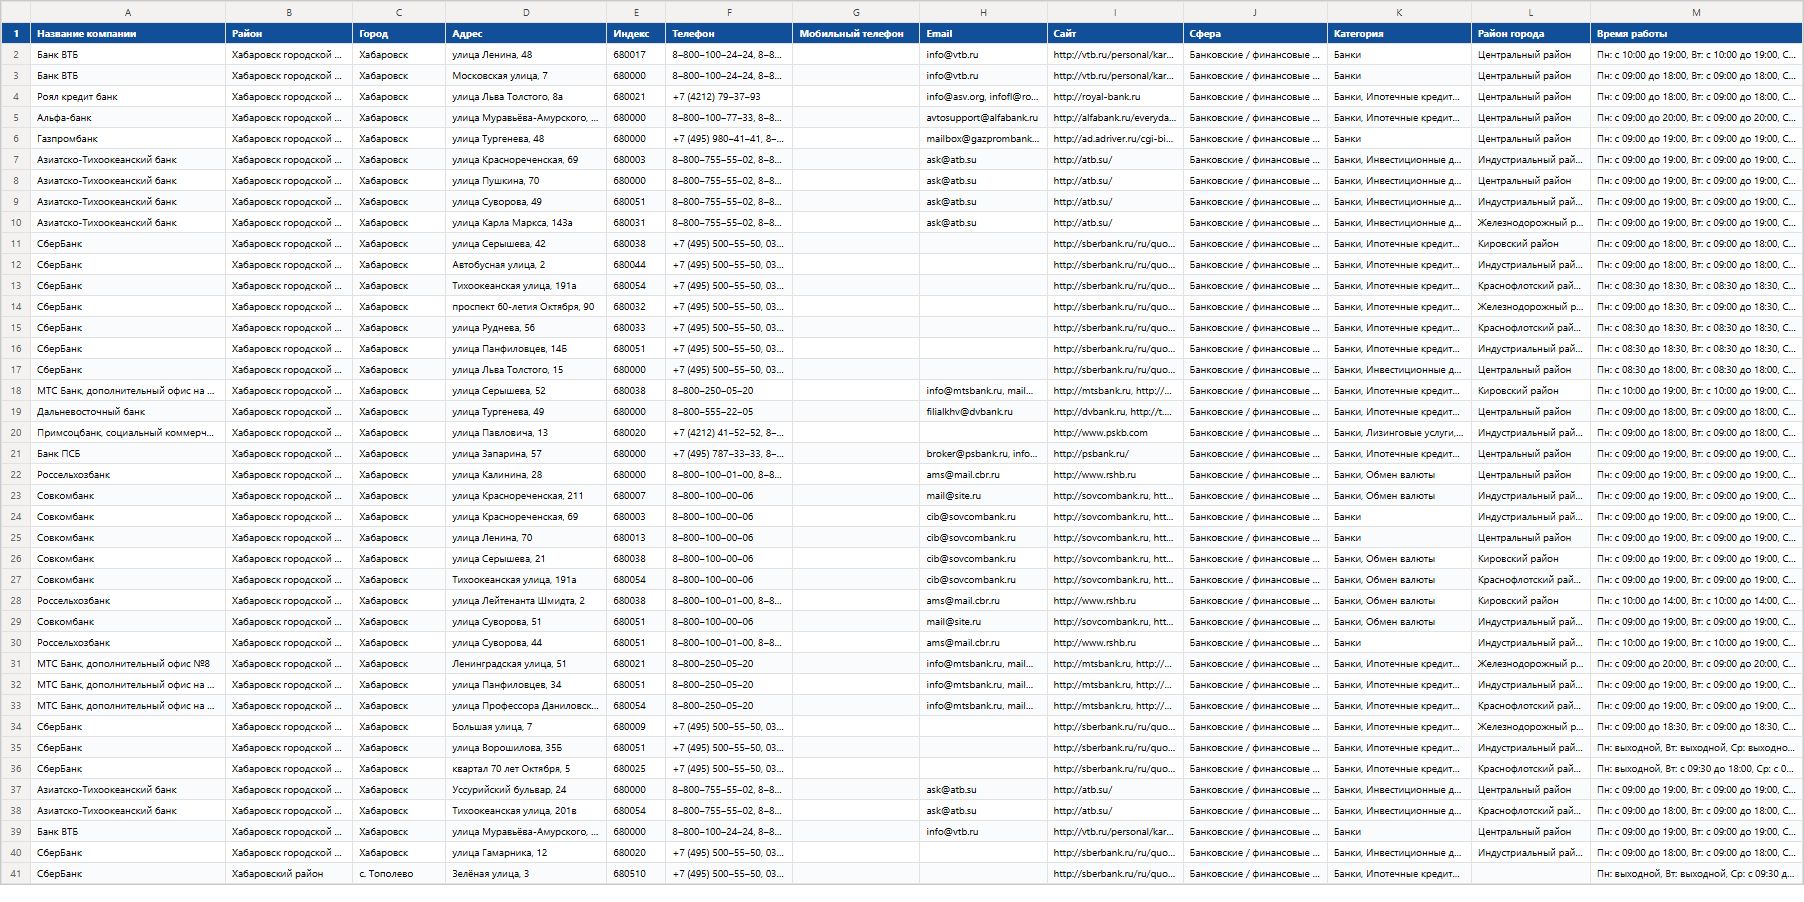Select address 'улица Пушкина, 70'
Image resolution: width=1804 pixels, height=902 pixels.
pos(526,181)
